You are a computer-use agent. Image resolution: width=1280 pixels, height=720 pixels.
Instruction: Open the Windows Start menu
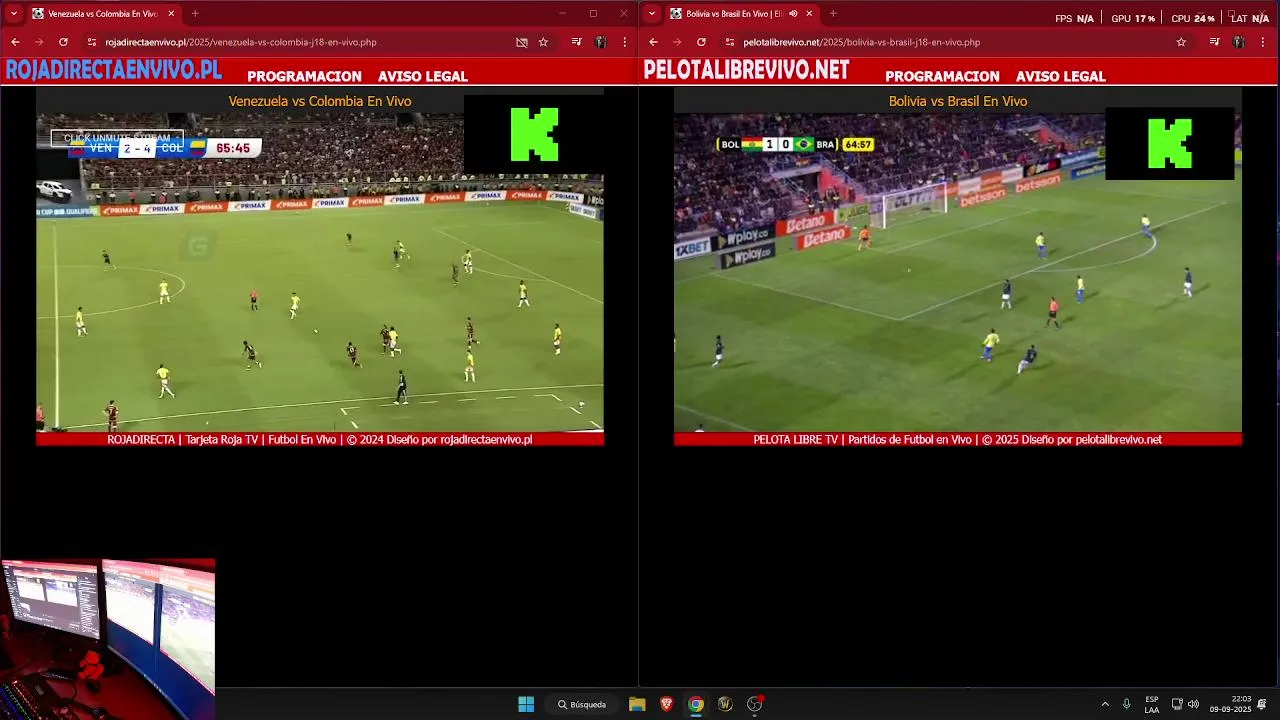[526, 704]
